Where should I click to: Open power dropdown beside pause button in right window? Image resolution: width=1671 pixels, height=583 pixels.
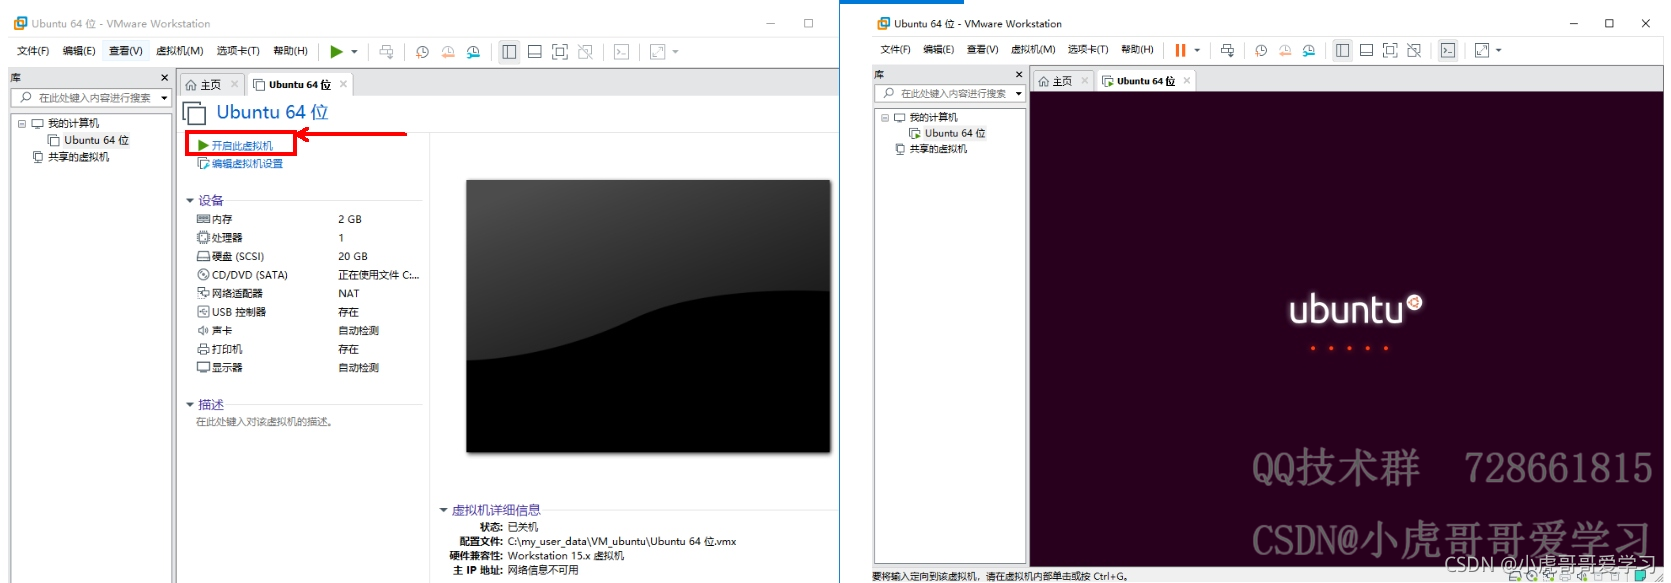(1197, 50)
